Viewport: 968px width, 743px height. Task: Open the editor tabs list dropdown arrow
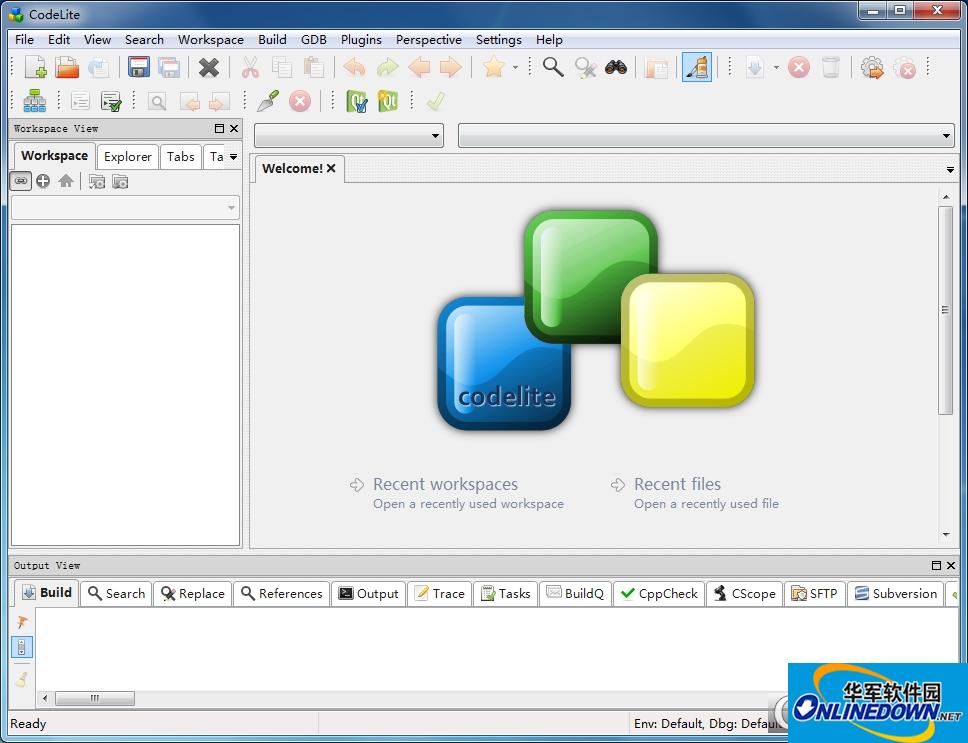(x=950, y=169)
